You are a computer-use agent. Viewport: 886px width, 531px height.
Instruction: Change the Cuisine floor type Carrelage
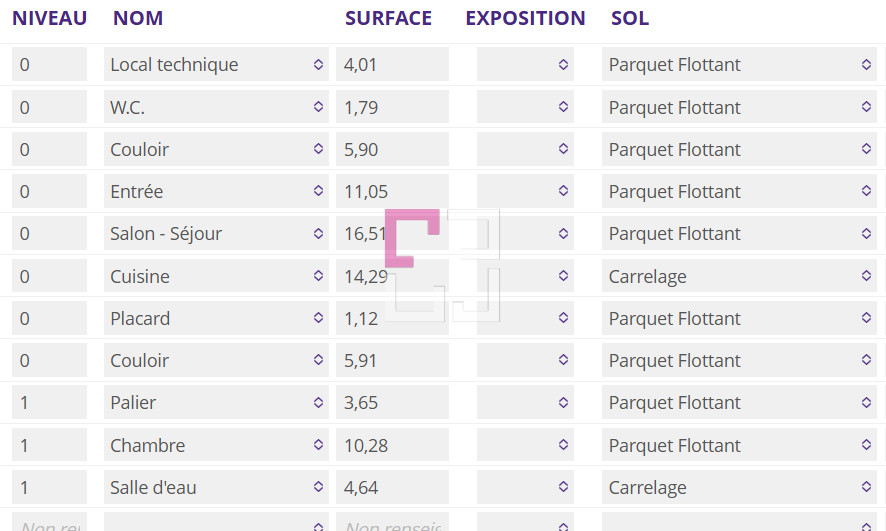[739, 276]
